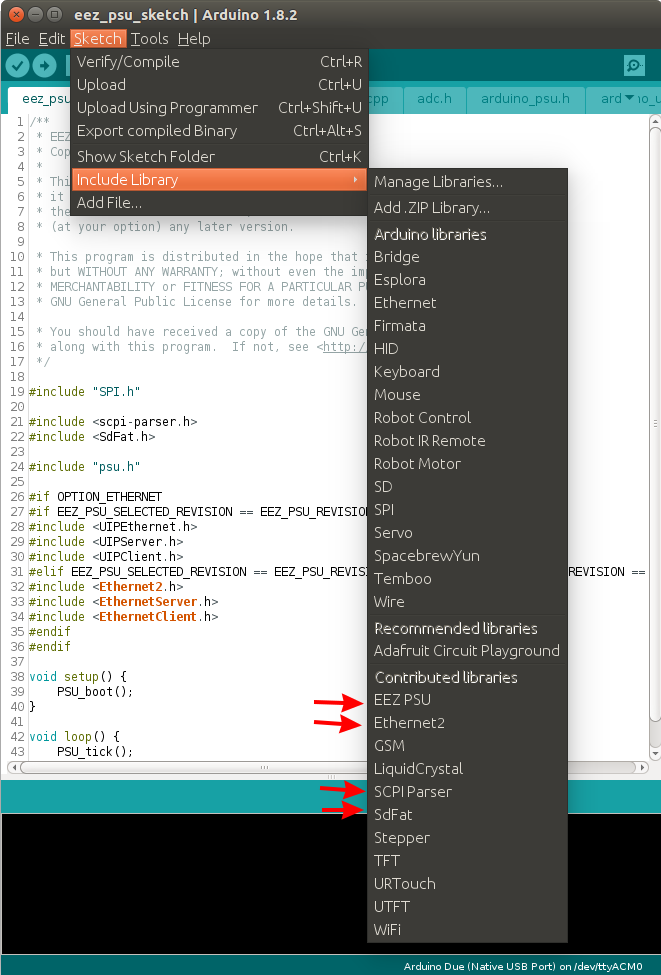The image size is (661, 975).
Task: Click the void loop() line
Action: tap(75, 737)
